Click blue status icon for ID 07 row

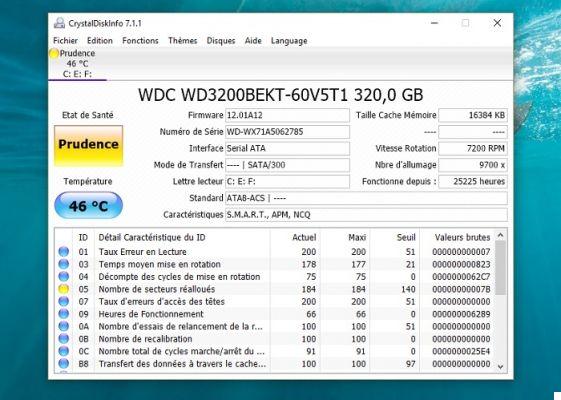tap(64, 301)
